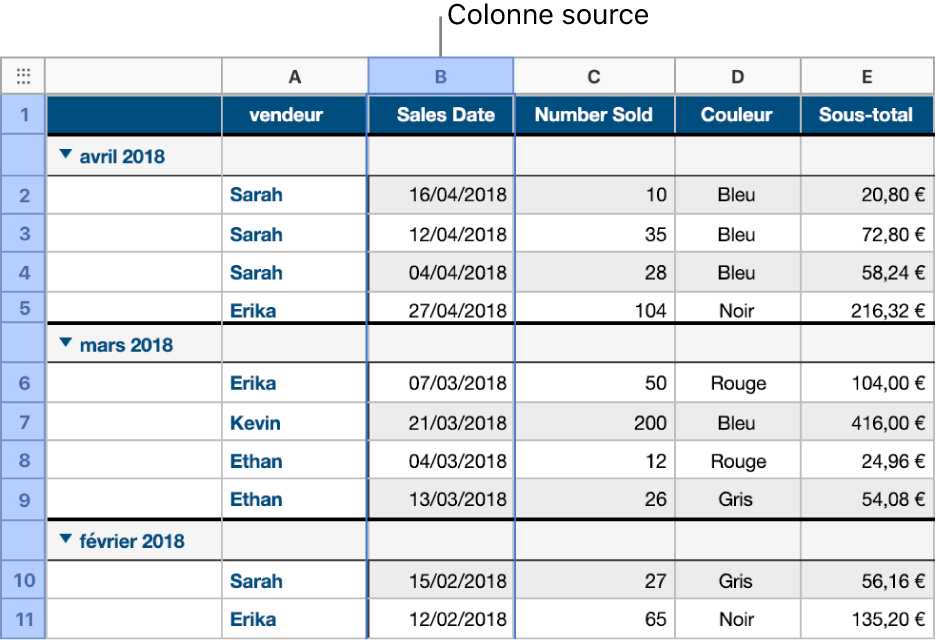Click the Sales Date header cell
This screenshot has height=641, width=935.
440,115
